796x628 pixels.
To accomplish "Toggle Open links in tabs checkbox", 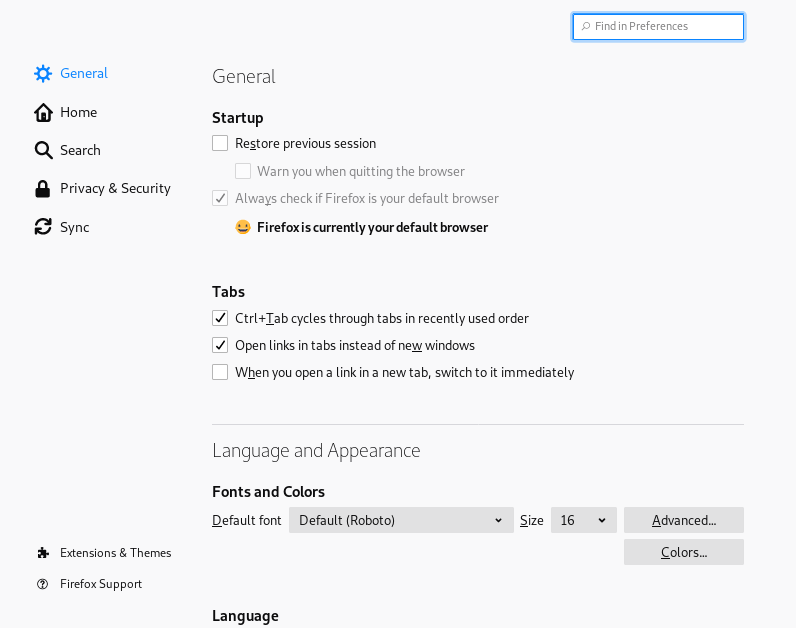I will pos(220,345).
